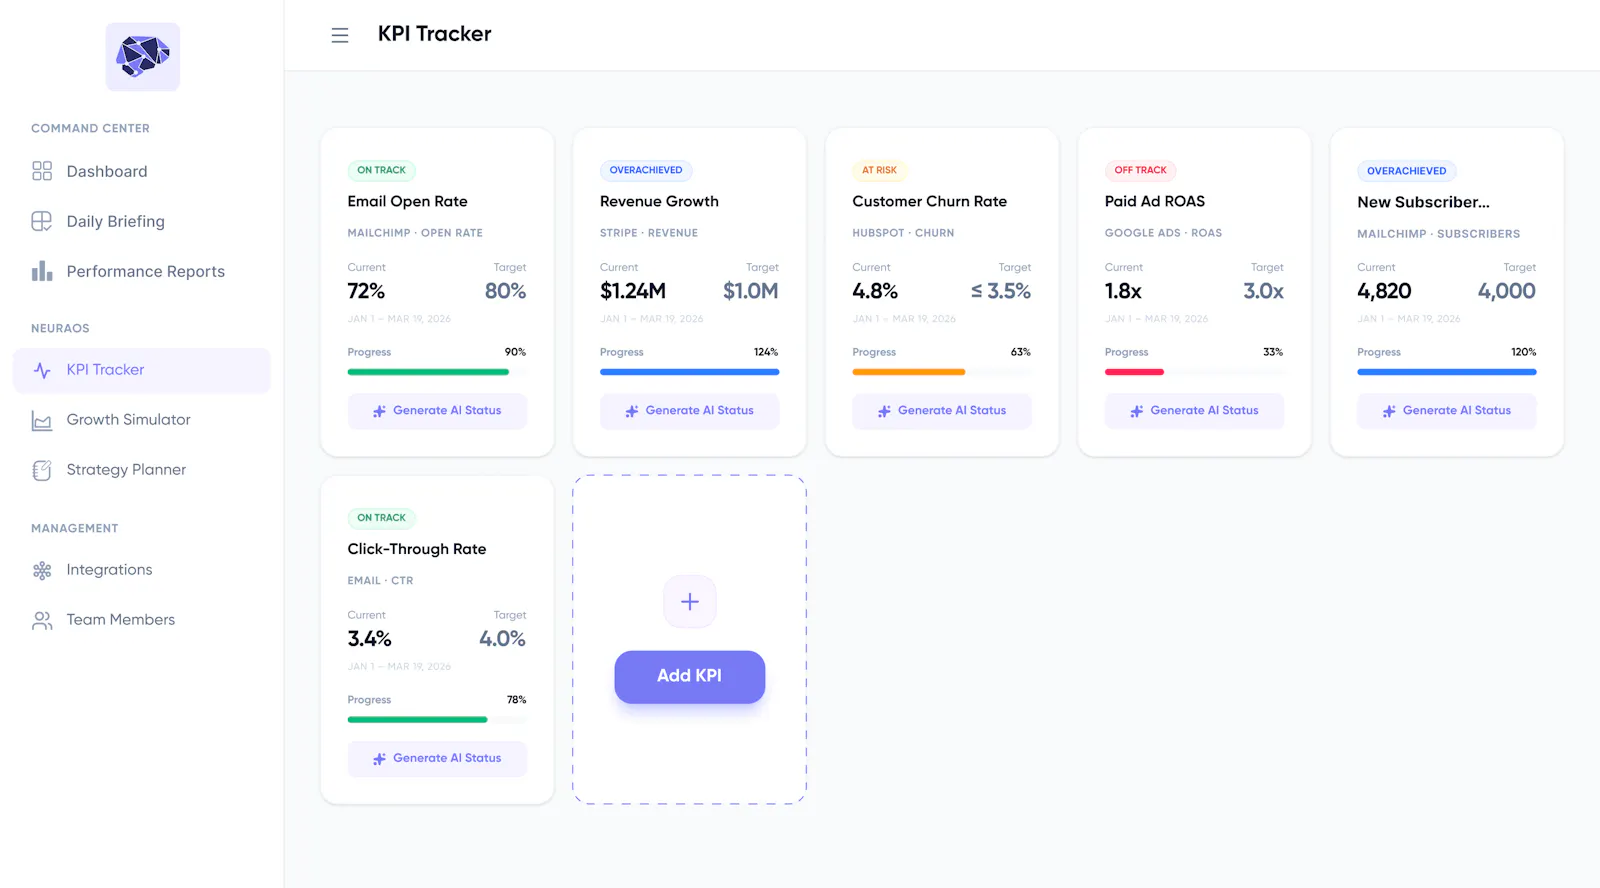Generate AI Status for Revenue Growth
This screenshot has width=1600, height=888.
pos(689,411)
